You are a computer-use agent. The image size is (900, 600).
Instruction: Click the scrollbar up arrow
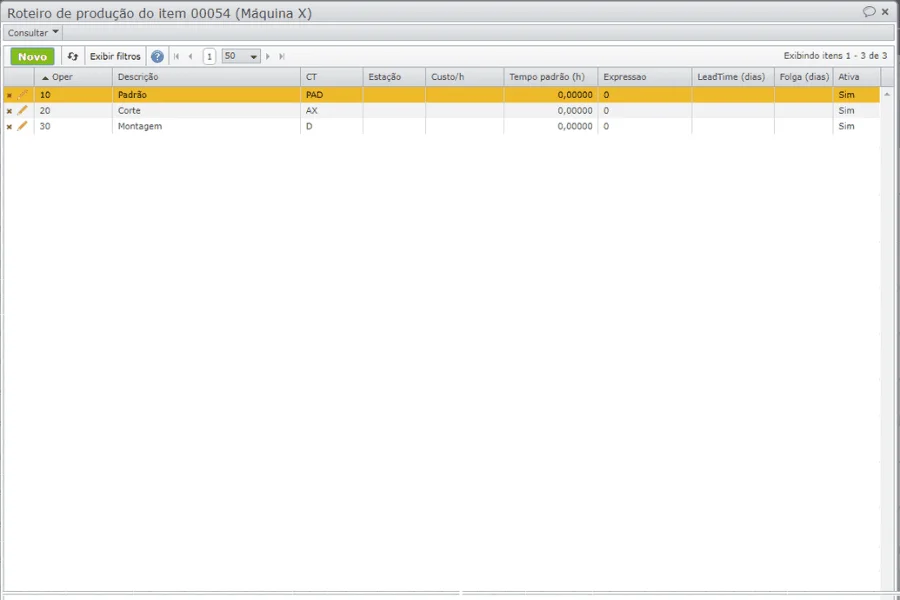click(x=887, y=94)
